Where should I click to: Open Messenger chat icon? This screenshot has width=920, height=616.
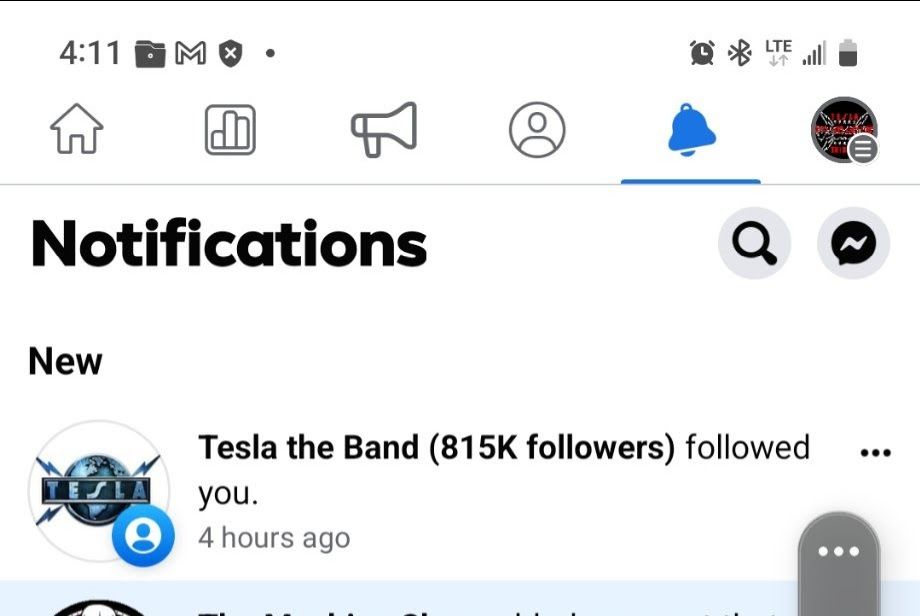tap(853, 242)
